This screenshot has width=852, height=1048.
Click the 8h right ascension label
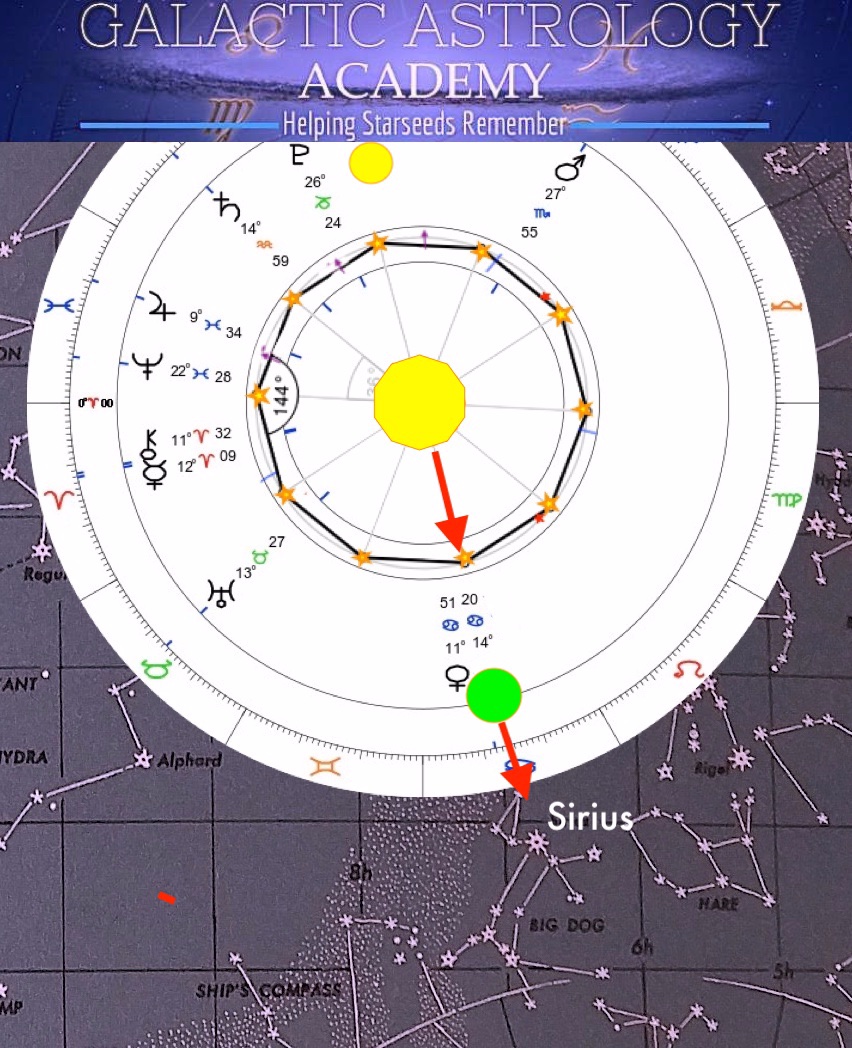click(360, 872)
